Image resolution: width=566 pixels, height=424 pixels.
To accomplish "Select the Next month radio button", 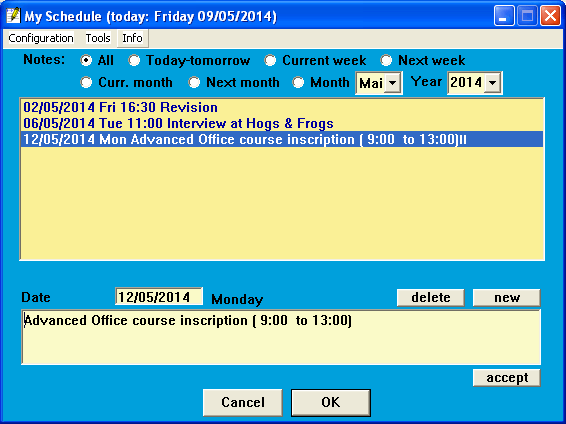I will pos(194,82).
